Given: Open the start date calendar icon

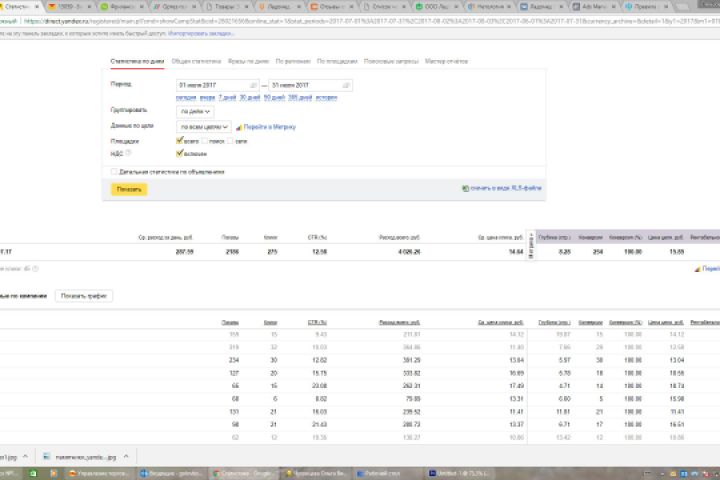Looking at the screenshot, I should [253, 85].
